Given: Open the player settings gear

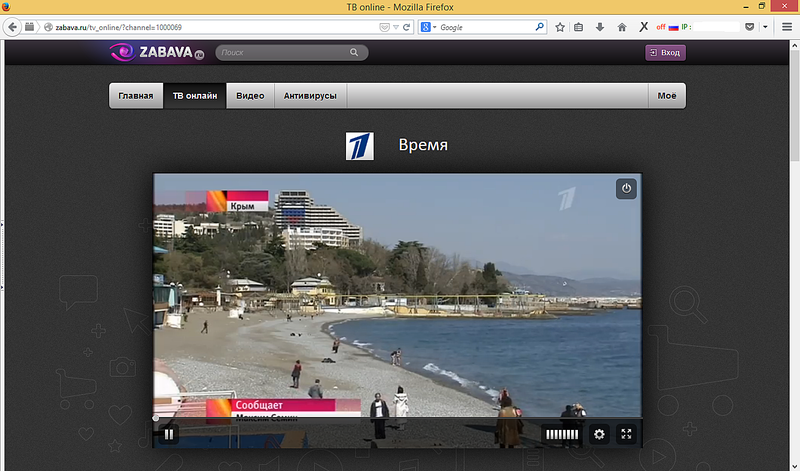Looking at the screenshot, I should tap(599, 434).
